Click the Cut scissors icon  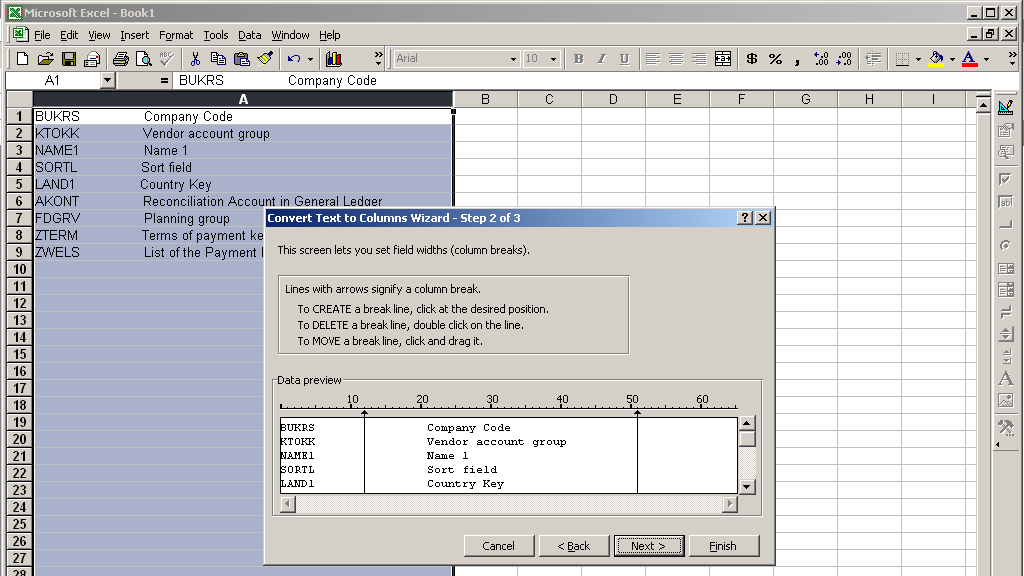[196, 59]
